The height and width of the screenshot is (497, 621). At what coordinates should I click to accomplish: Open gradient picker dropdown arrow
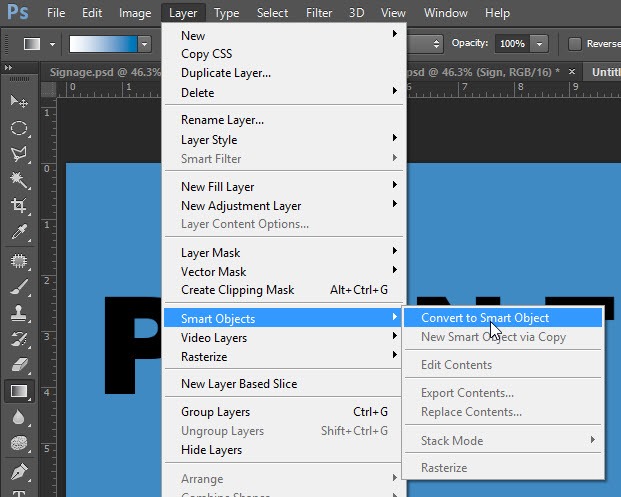coord(144,44)
